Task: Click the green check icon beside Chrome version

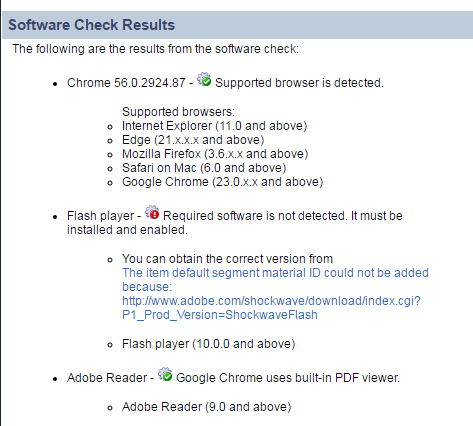Action: click(204, 80)
